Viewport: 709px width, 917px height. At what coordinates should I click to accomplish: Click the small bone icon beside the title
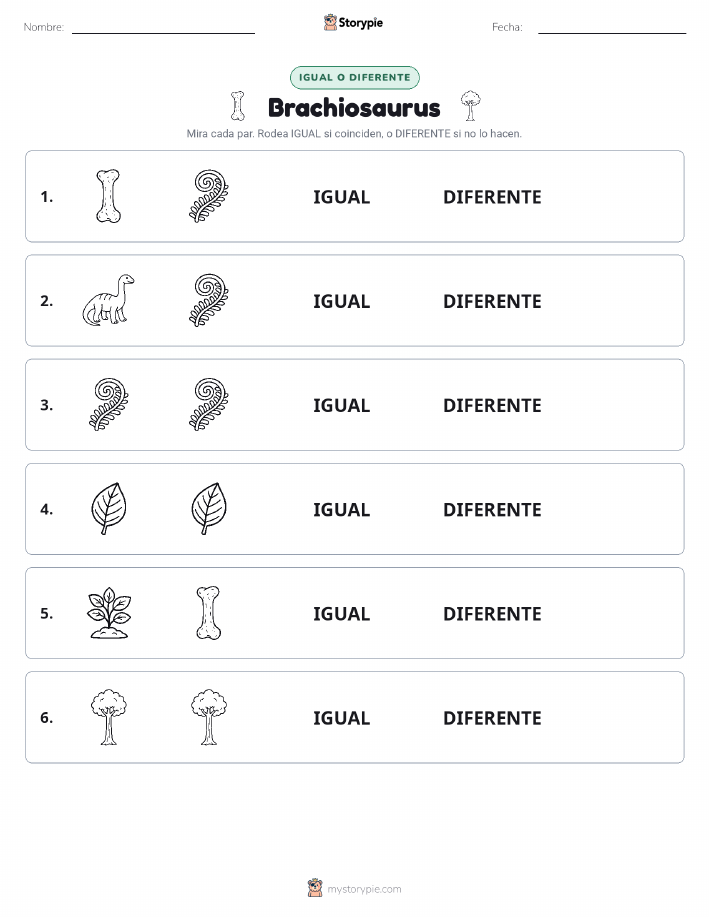(x=238, y=106)
